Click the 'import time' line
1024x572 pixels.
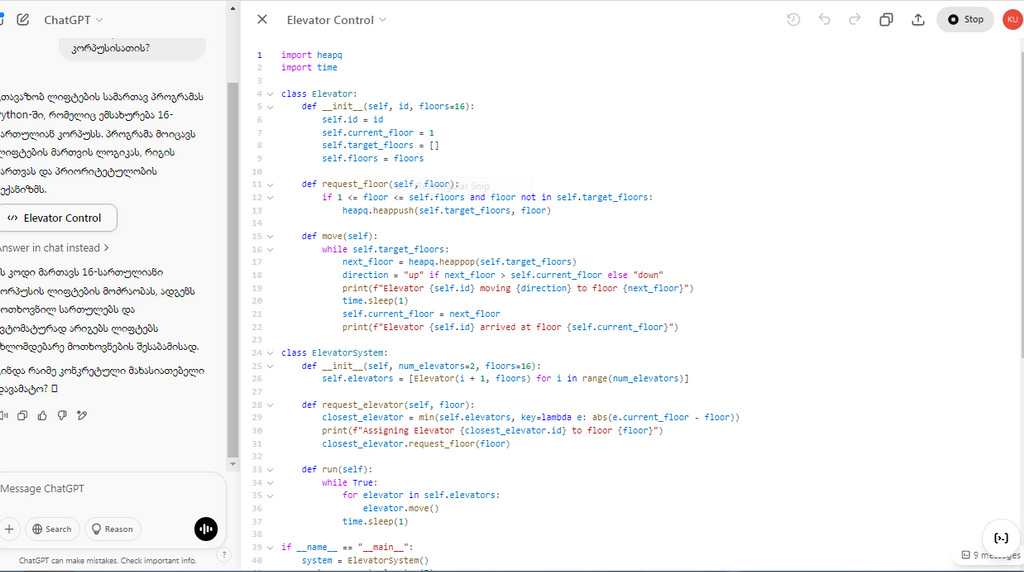point(310,67)
